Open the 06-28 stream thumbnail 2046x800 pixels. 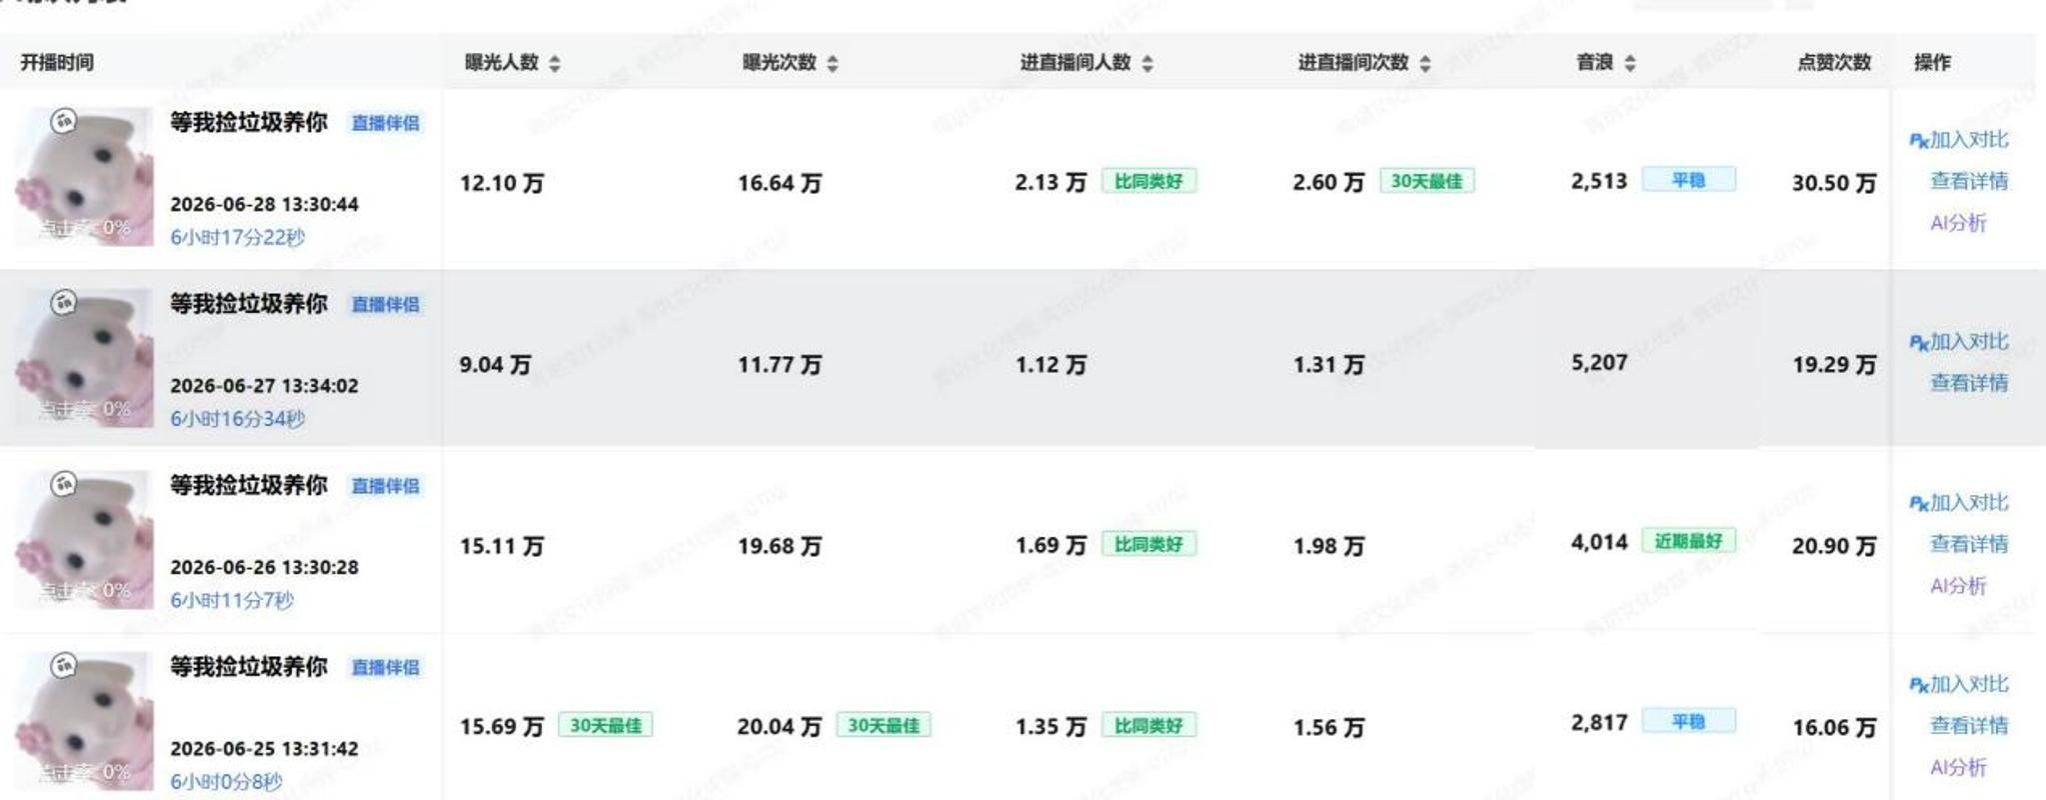pyautogui.click(x=85, y=177)
